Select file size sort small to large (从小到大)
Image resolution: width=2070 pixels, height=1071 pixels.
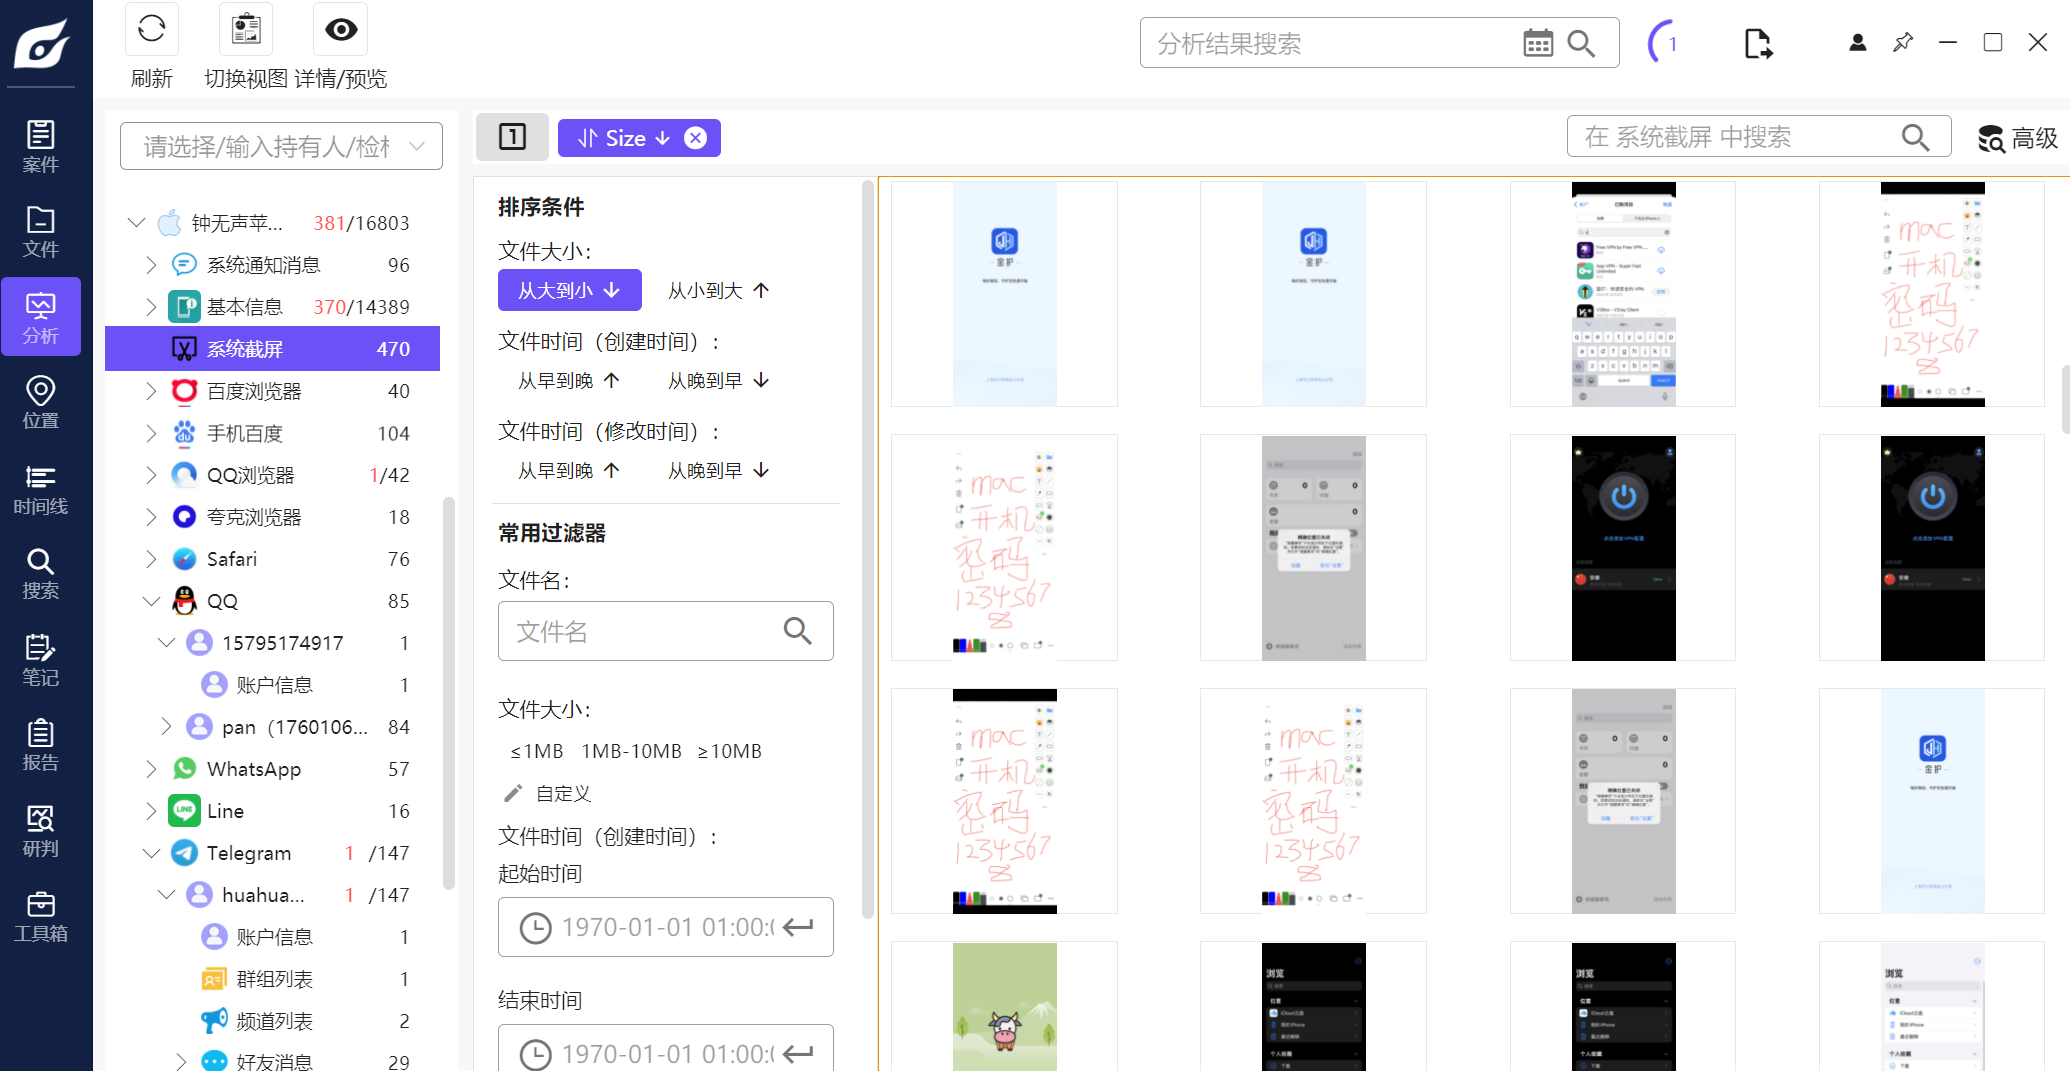[x=718, y=291]
